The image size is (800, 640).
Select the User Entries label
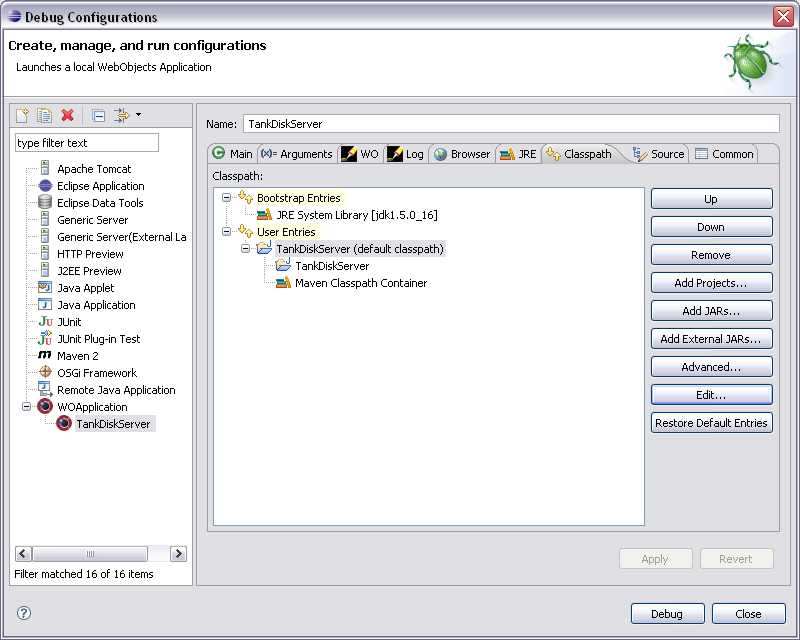(286, 232)
